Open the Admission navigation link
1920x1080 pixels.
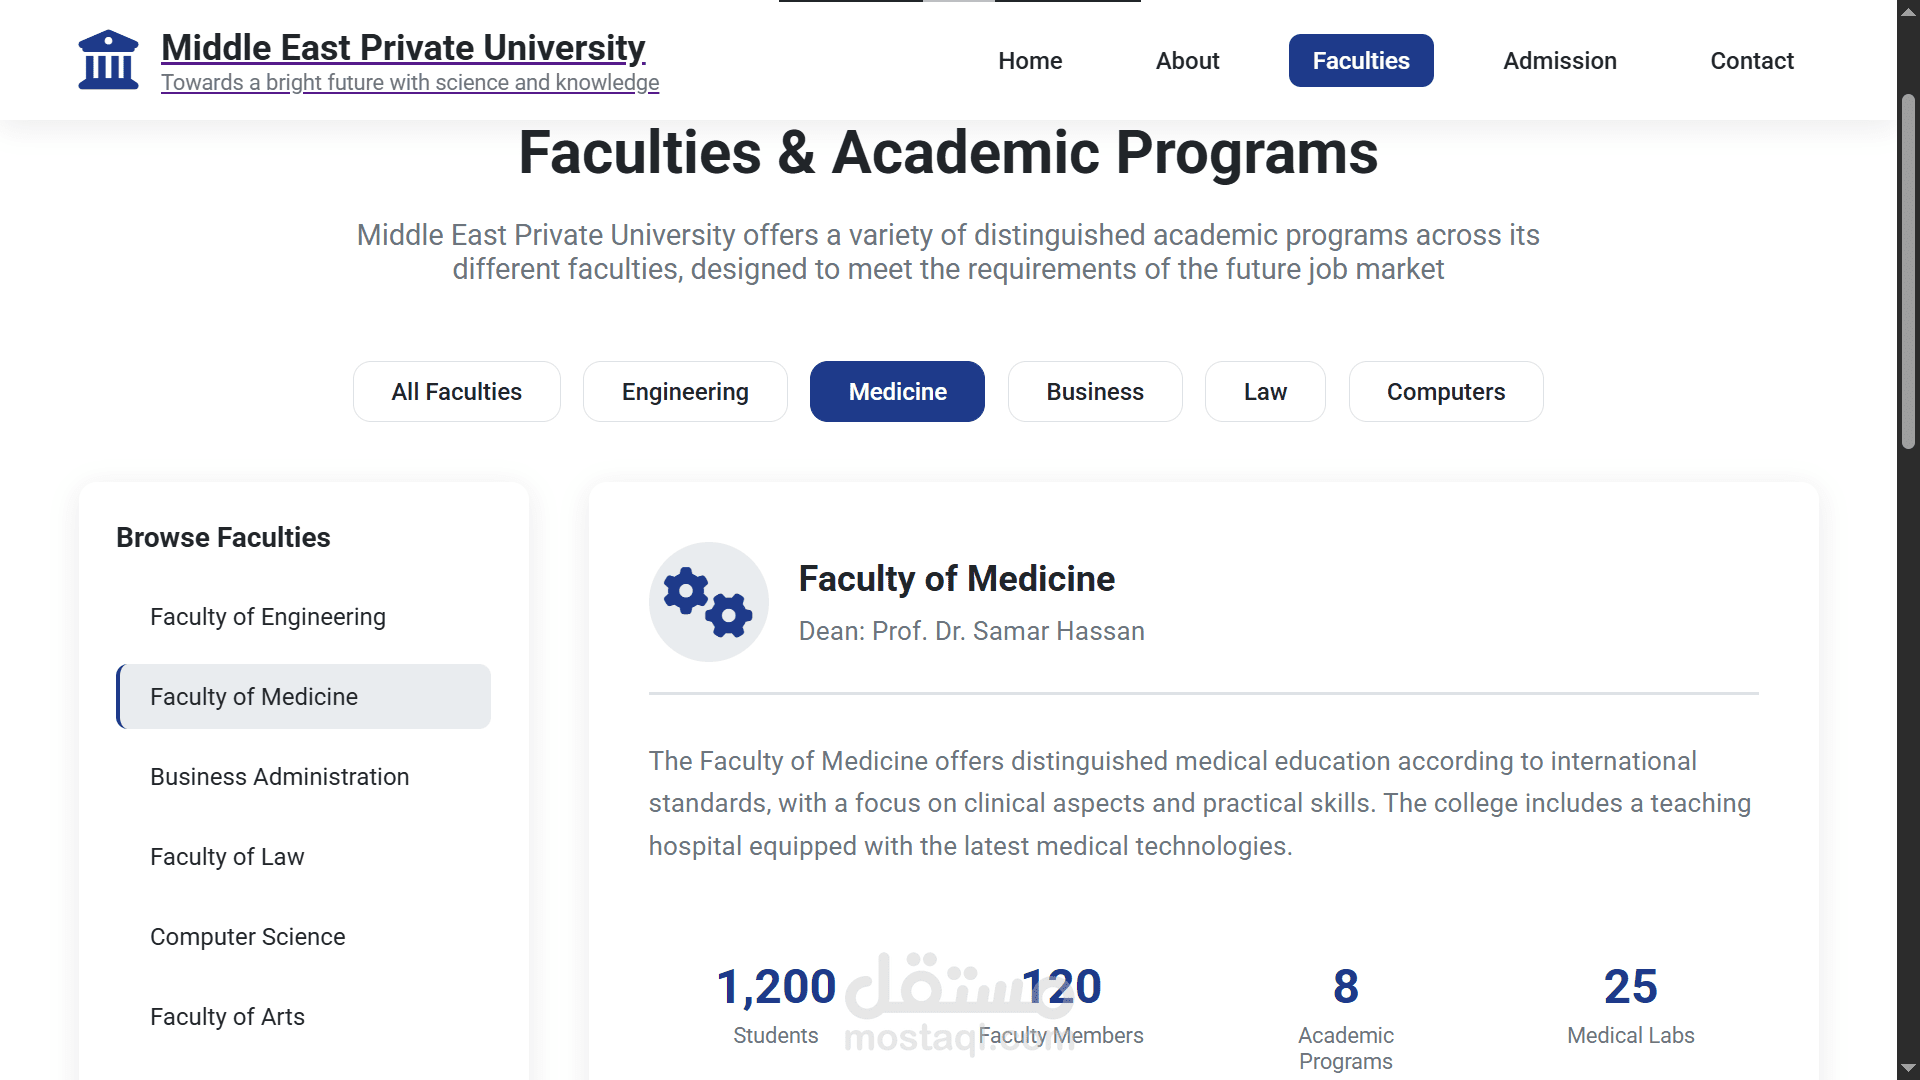click(1559, 61)
